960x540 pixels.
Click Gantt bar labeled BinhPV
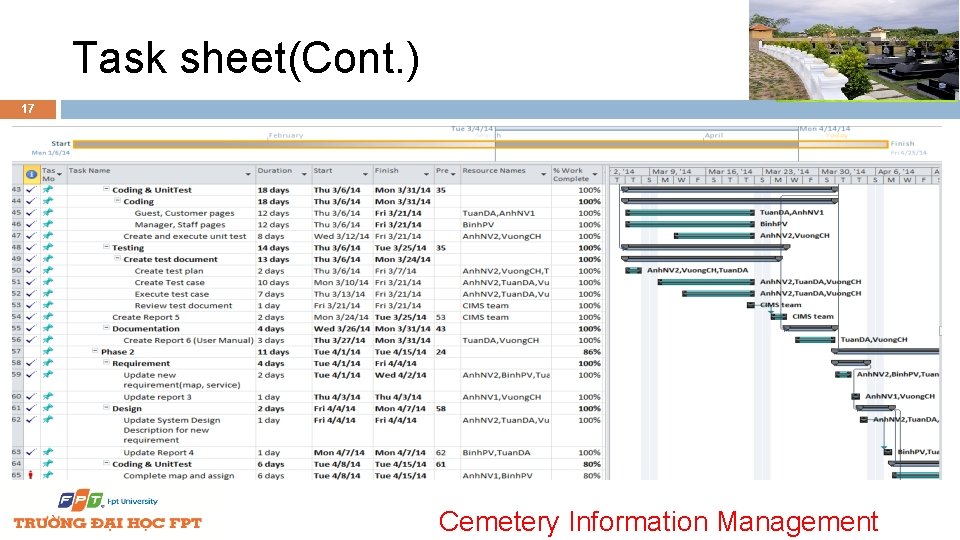(x=690, y=224)
